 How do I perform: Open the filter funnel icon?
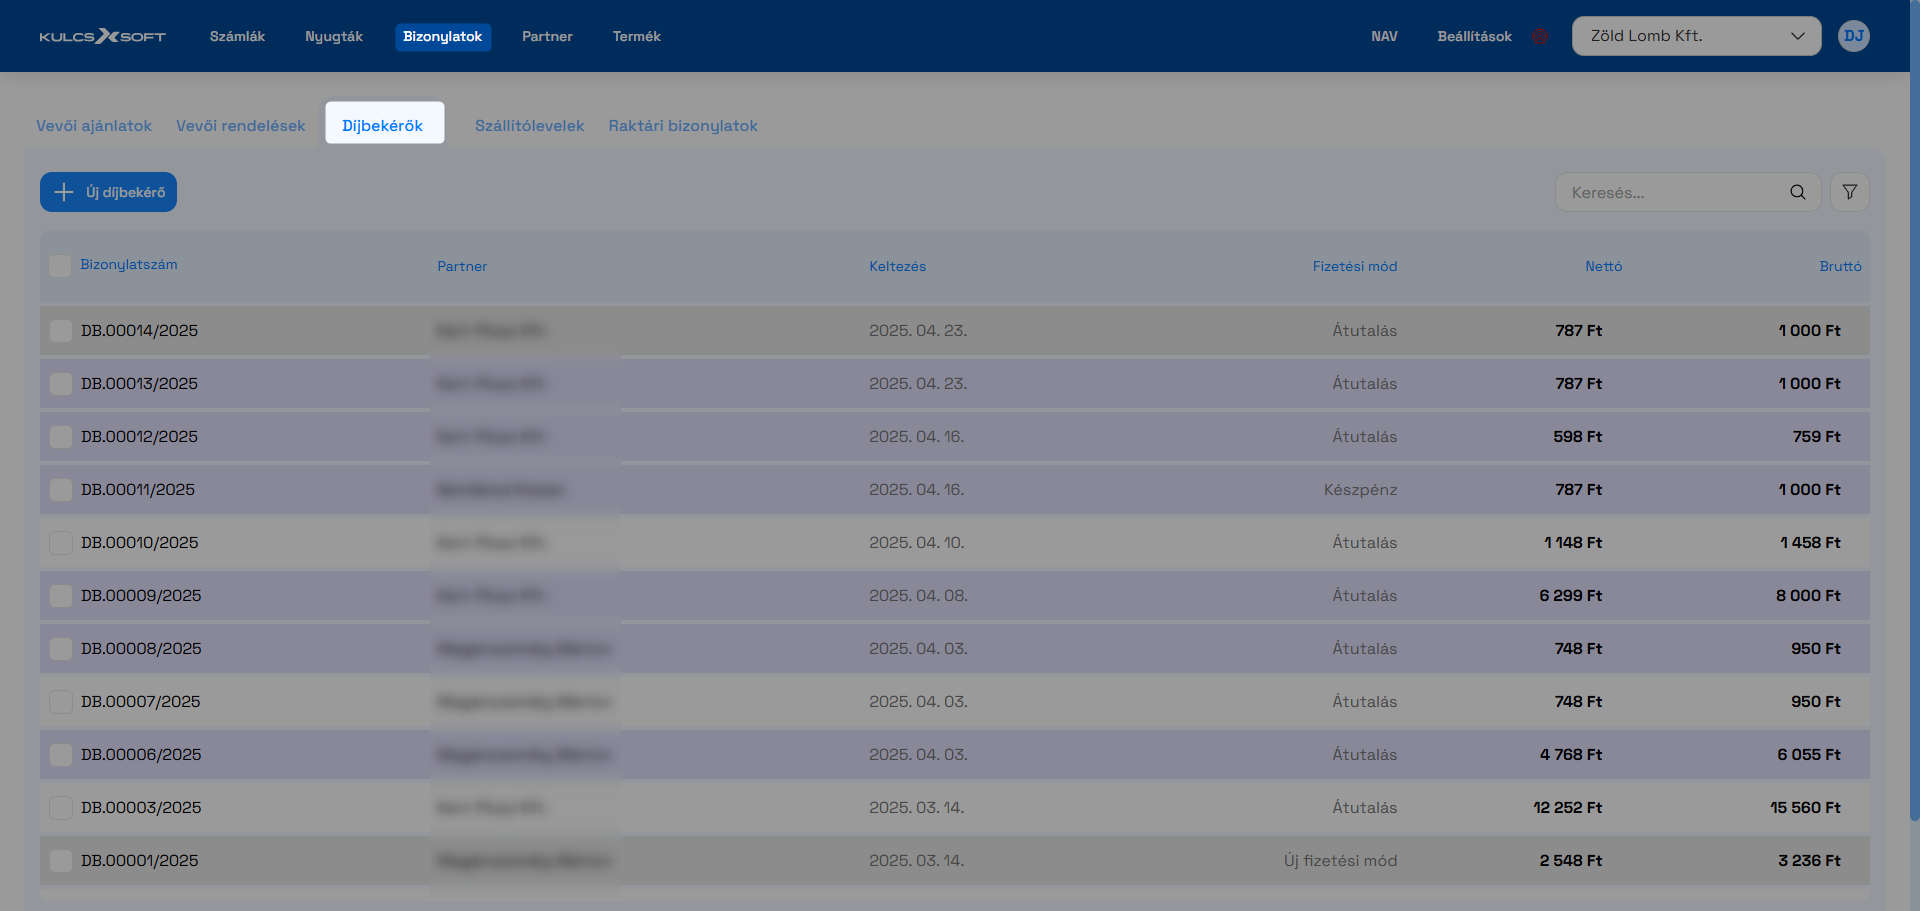click(x=1849, y=192)
